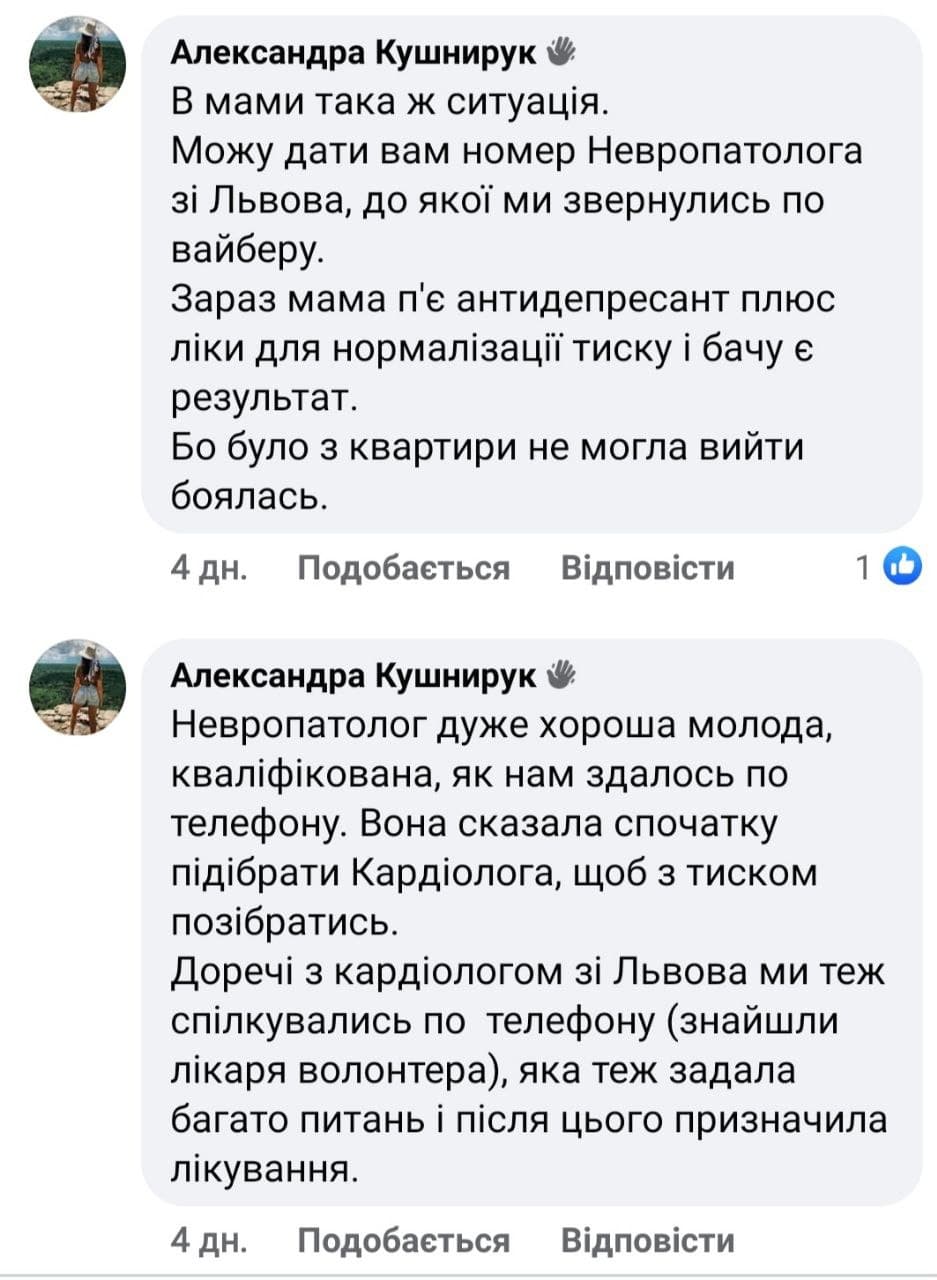
Task: Reply to first comment with "Відповісти"
Action: point(648,568)
